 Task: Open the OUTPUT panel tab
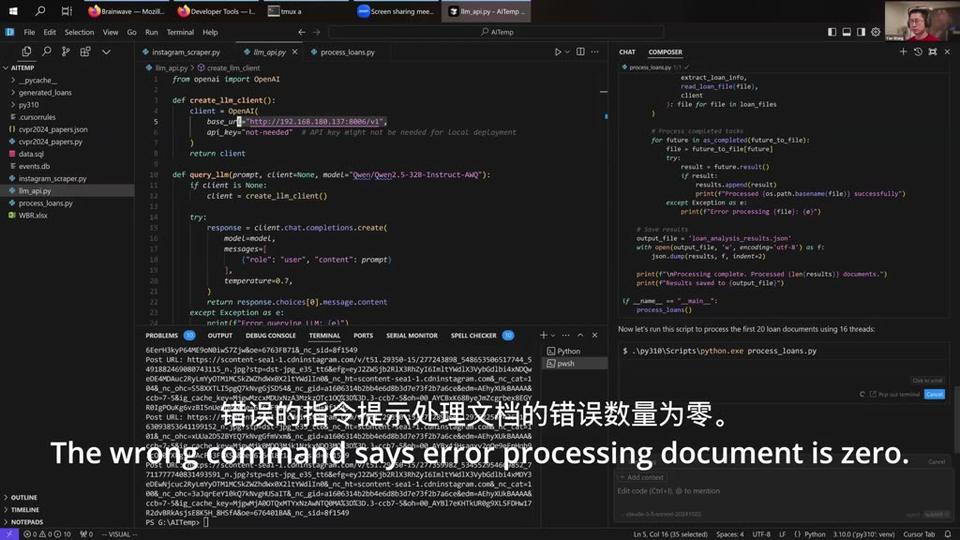(x=220, y=336)
